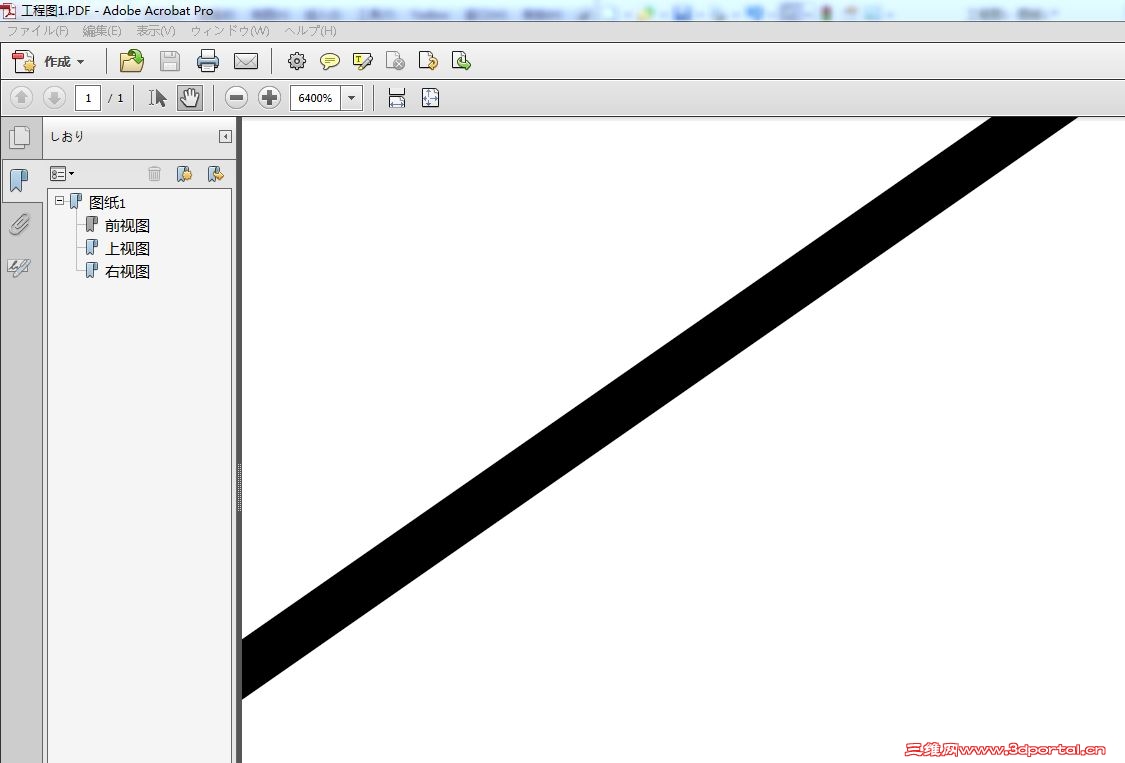
Task: Select the 上视图 bookmark
Action: coord(127,249)
